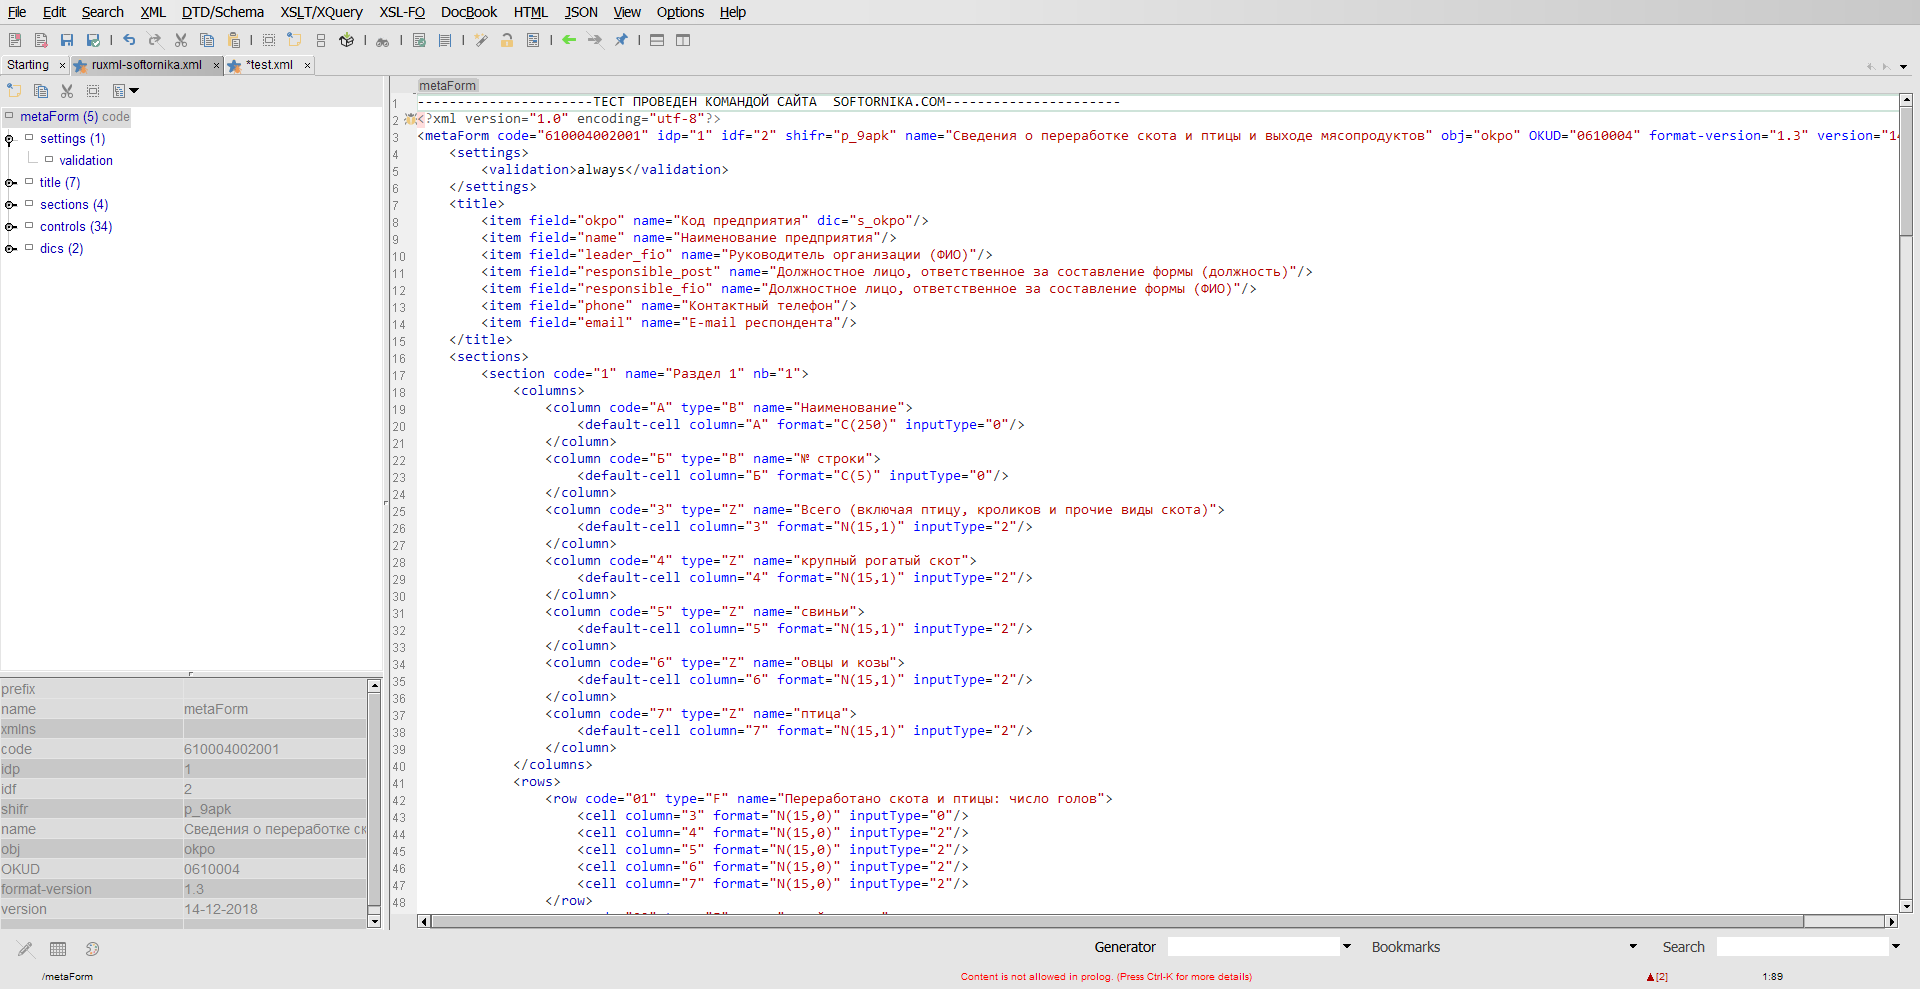This screenshot has height=989, width=1920.
Task: Expand the sections (4) tree node
Action: (11, 205)
